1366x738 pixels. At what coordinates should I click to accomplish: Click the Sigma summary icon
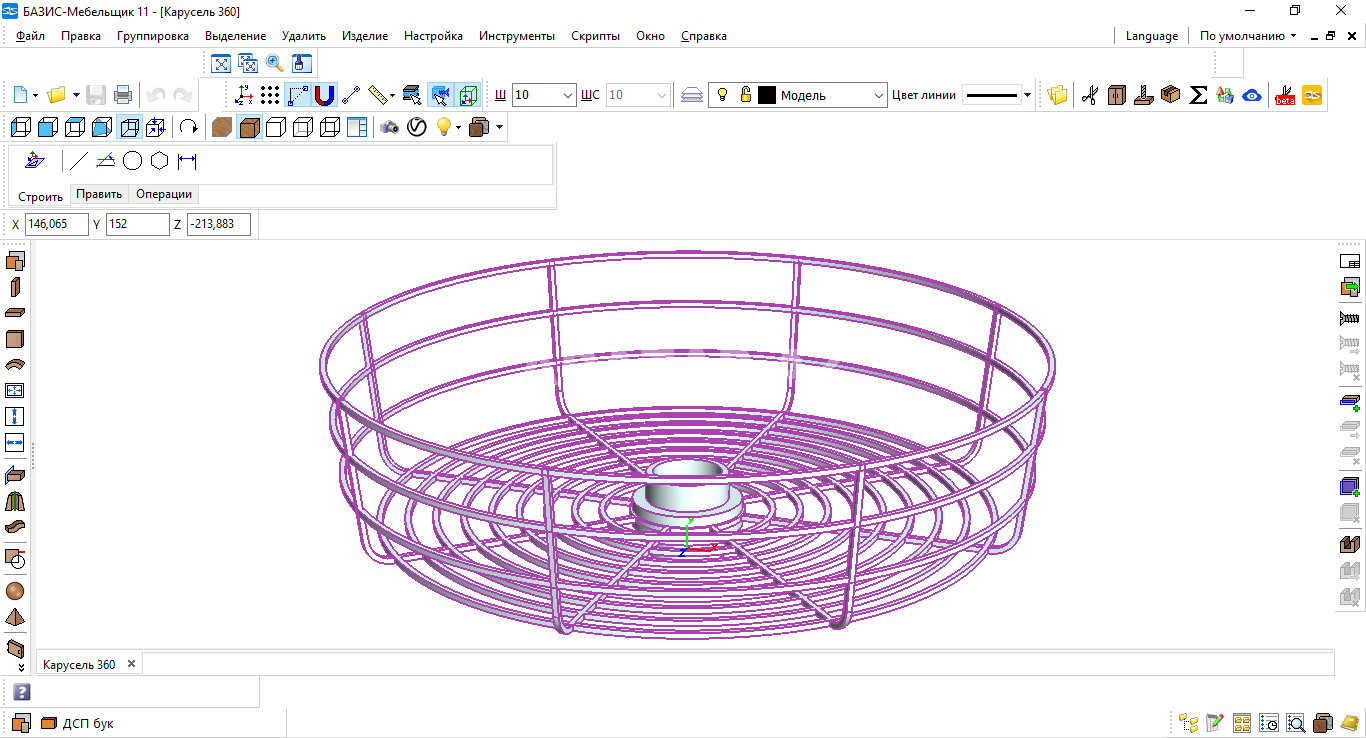click(x=1198, y=95)
